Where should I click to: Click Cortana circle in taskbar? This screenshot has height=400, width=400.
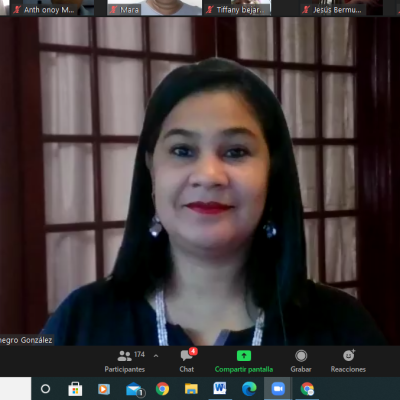coord(45,389)
